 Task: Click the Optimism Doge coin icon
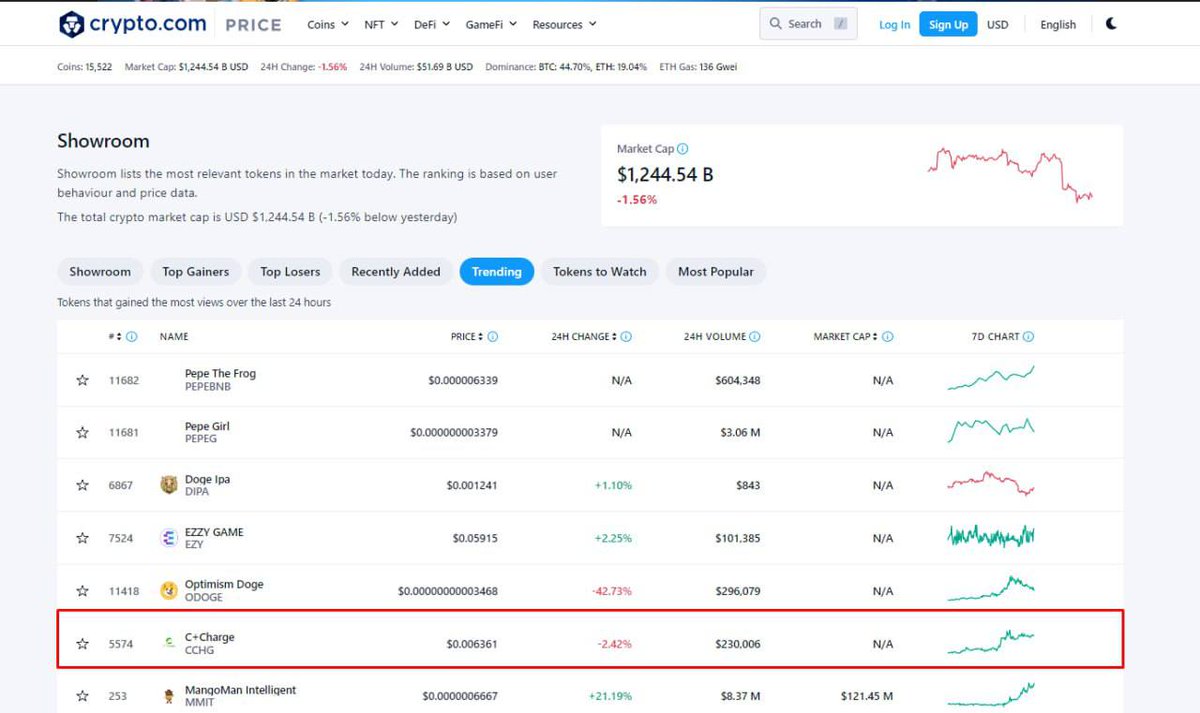pyautogui.click(x=169, y=591)
